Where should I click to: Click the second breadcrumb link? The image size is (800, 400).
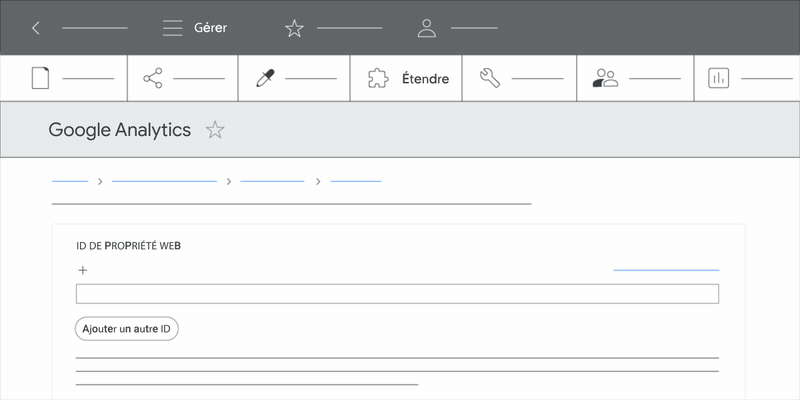coord(164,181)
